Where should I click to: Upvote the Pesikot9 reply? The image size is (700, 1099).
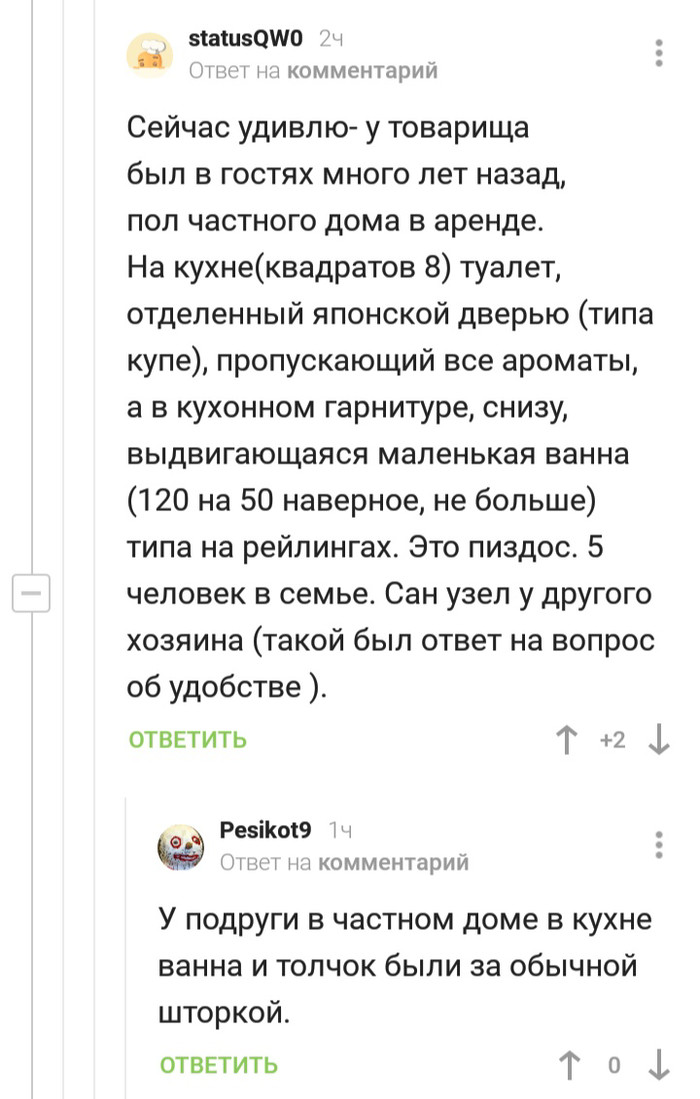point(568,1065)
